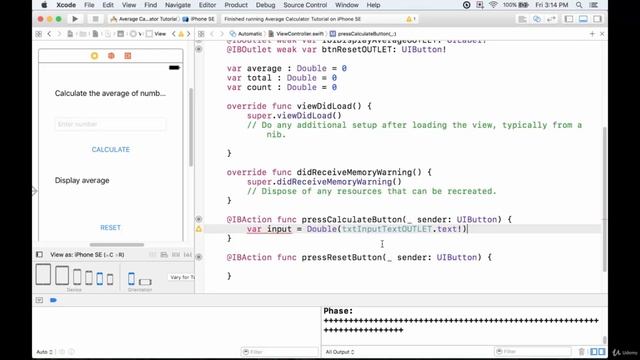The image size is (640, 360).
Task: Open pressCalculateButton method jump bar segment
Action: click(363, 34)
